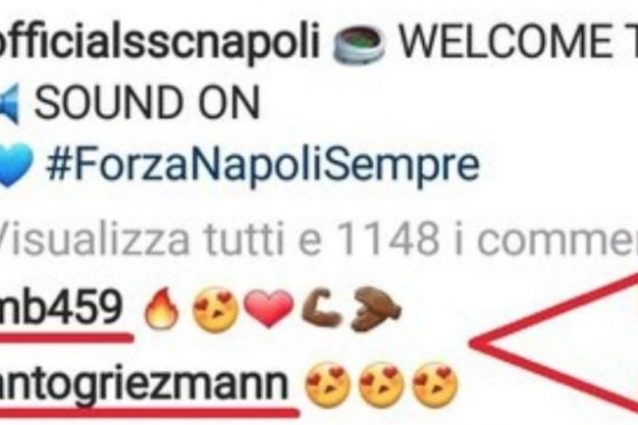Click the red underline beneath antogriezmann
Image resolution: width=638 pixels, height=425 pixels.
[150, 412]
